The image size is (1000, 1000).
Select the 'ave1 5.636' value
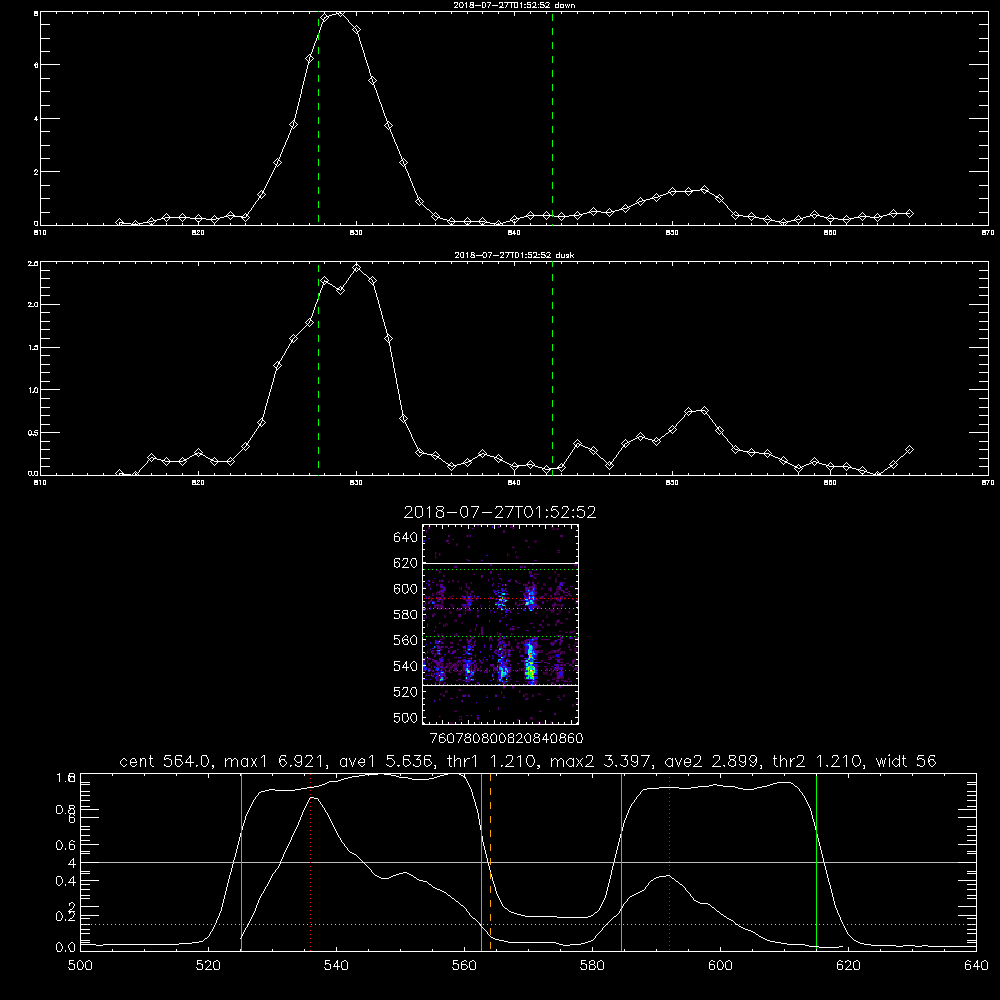coord(385,761)
